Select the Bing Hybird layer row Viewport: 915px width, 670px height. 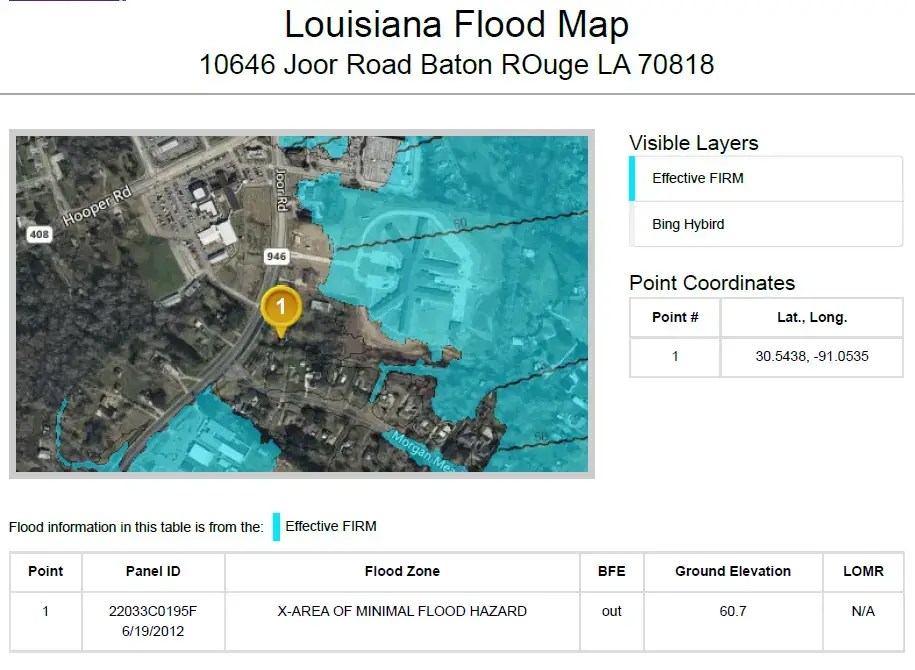click(766, 224)
